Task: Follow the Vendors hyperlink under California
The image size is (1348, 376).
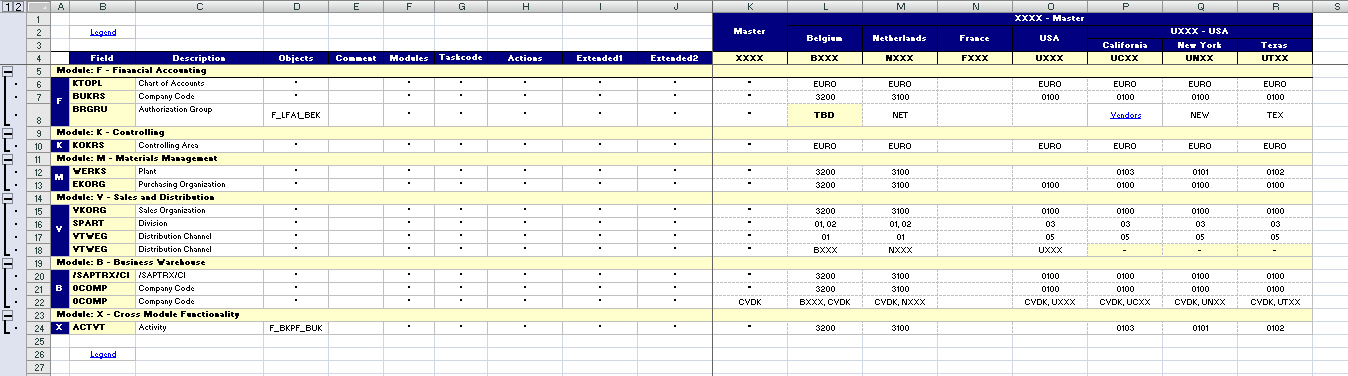Action: [x=1125, y=115]
